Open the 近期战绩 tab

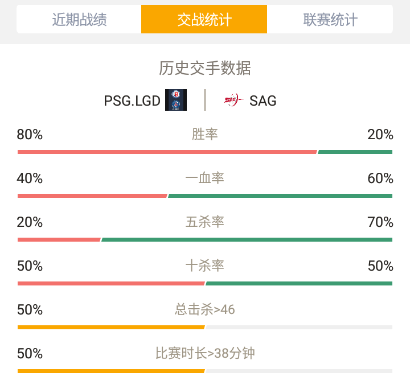[79, 19]
